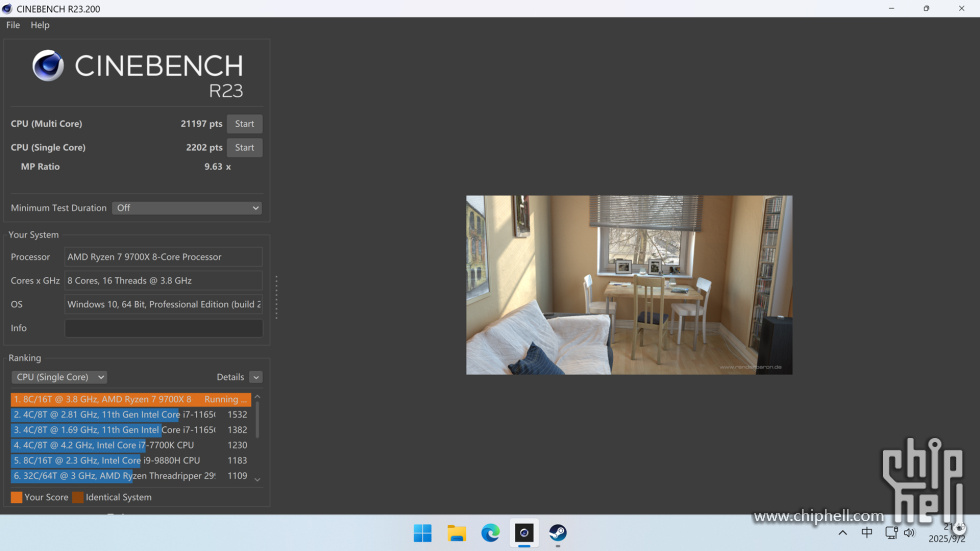Expand the Details dropdown arrow
Viewport: 980px width, 551px height.
[256, 377]
